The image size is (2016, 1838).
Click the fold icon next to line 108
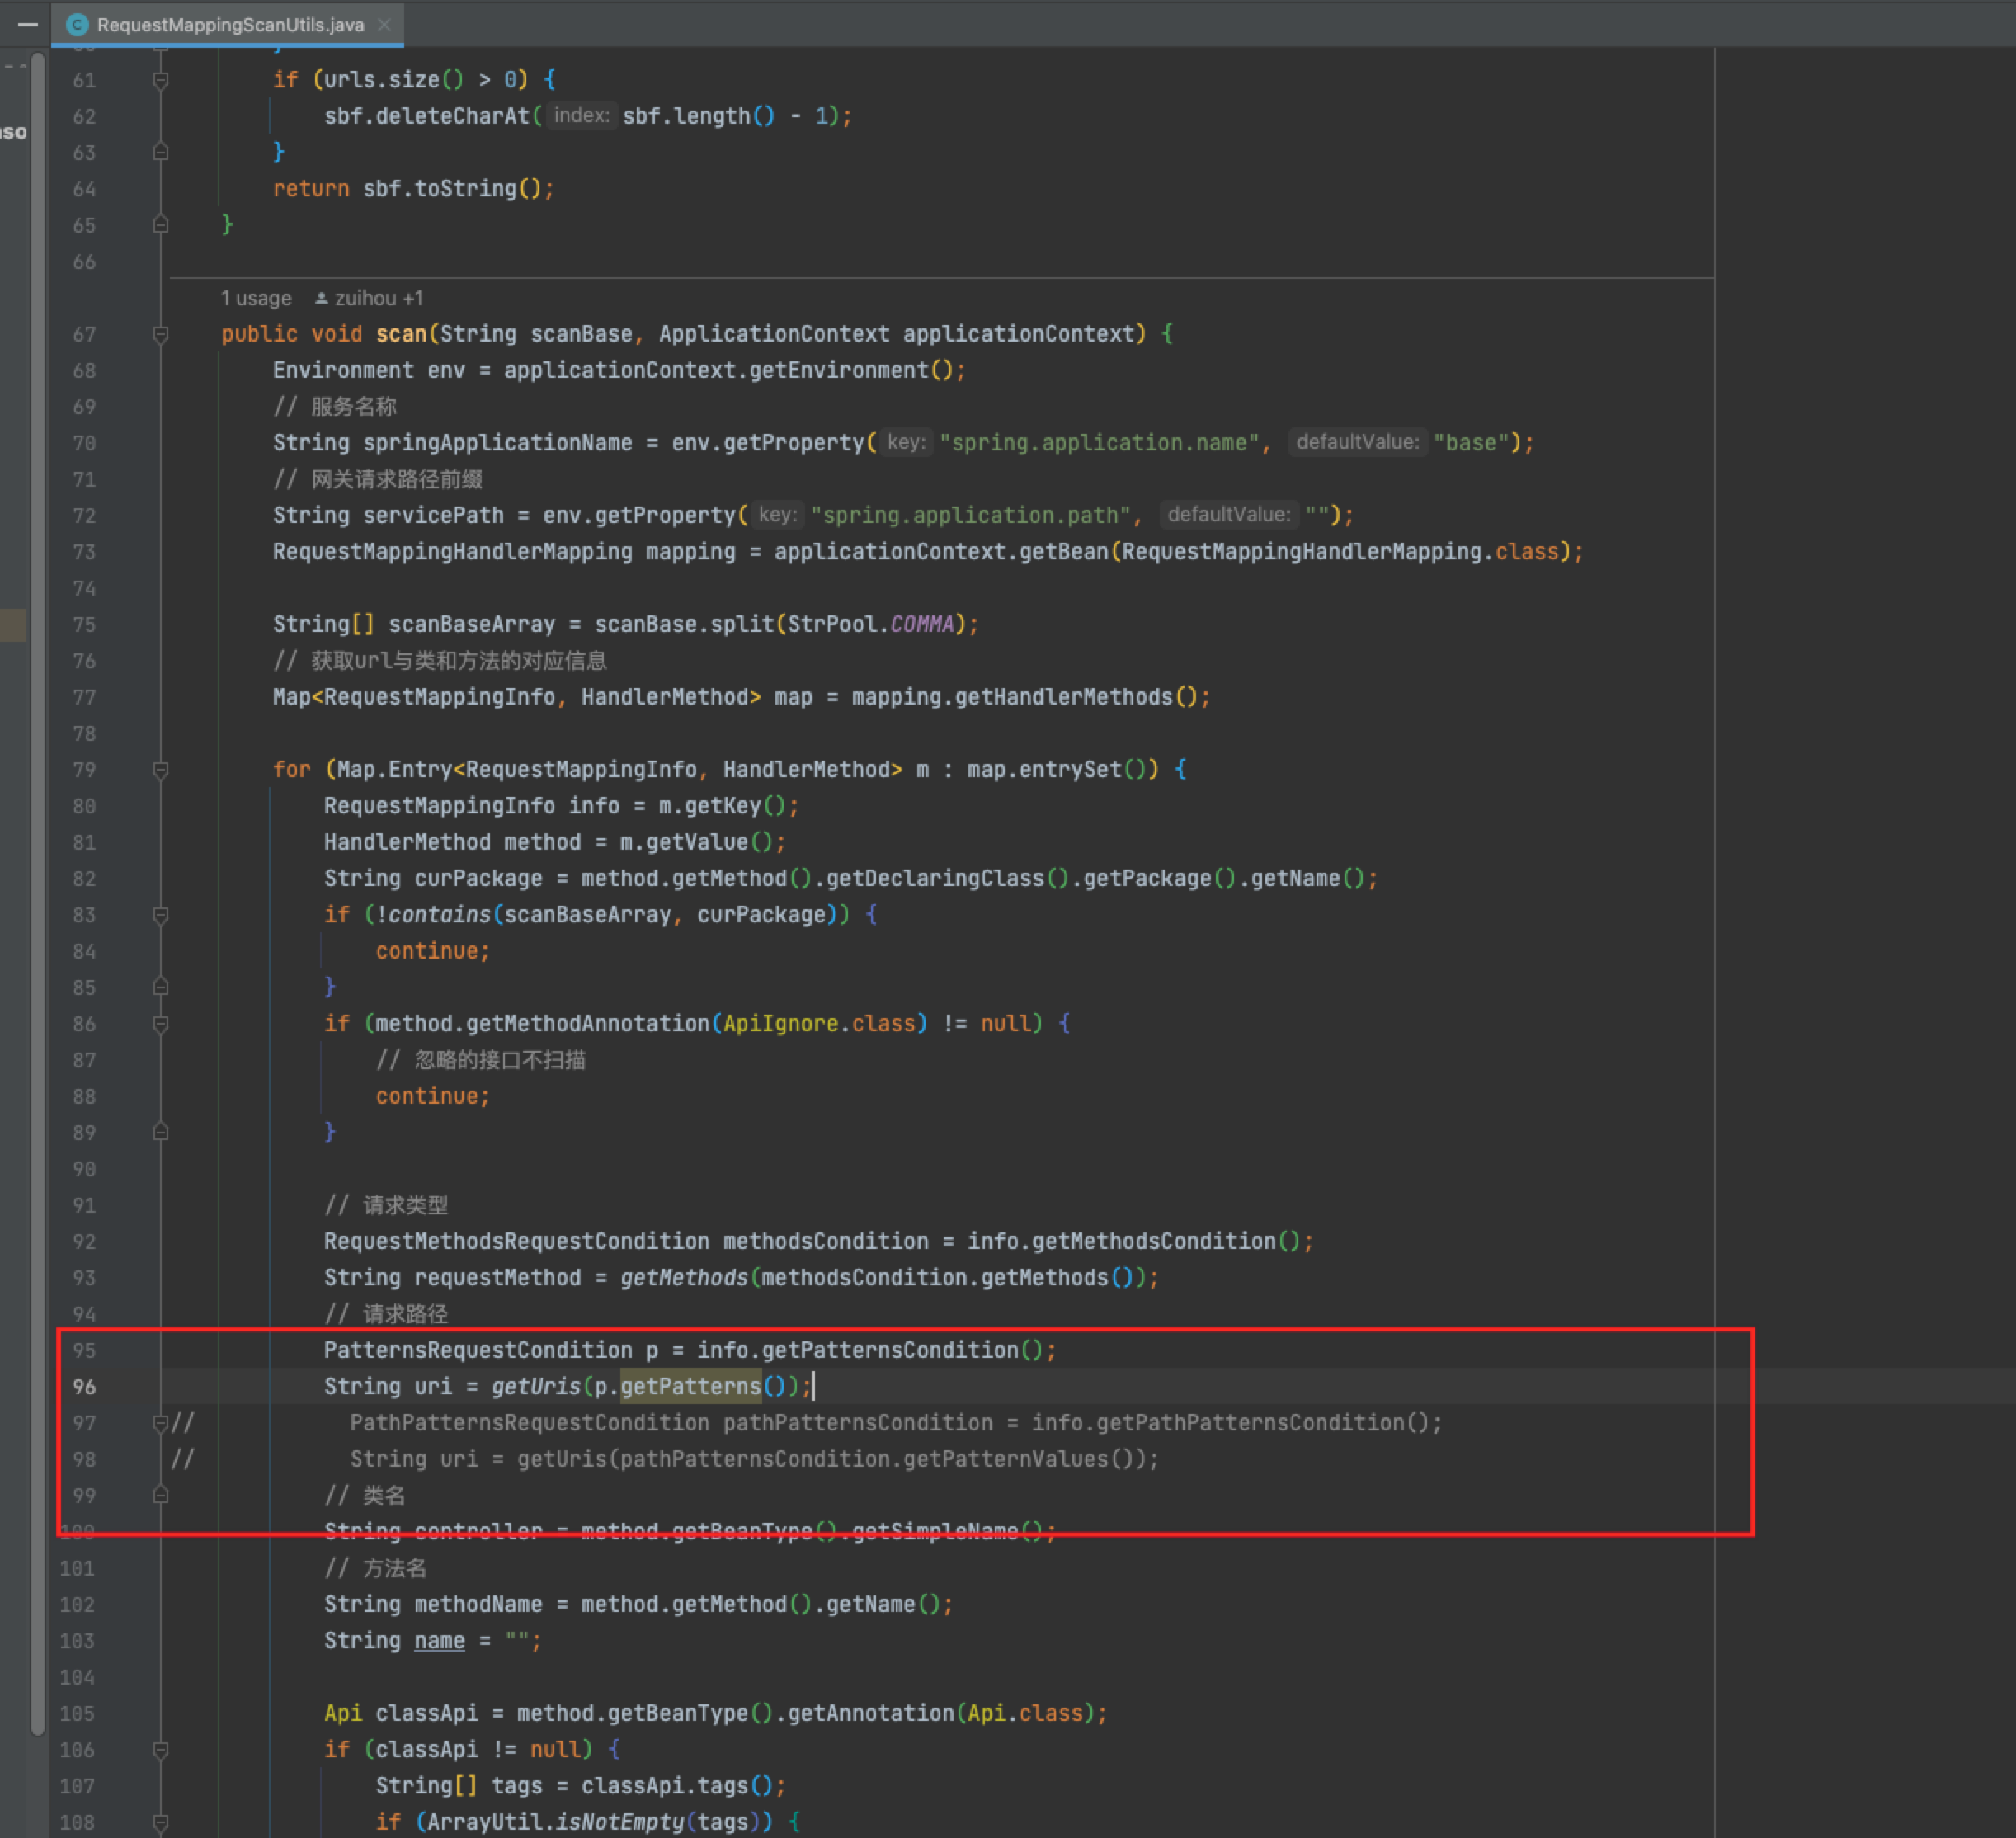tap(161, 1821)
